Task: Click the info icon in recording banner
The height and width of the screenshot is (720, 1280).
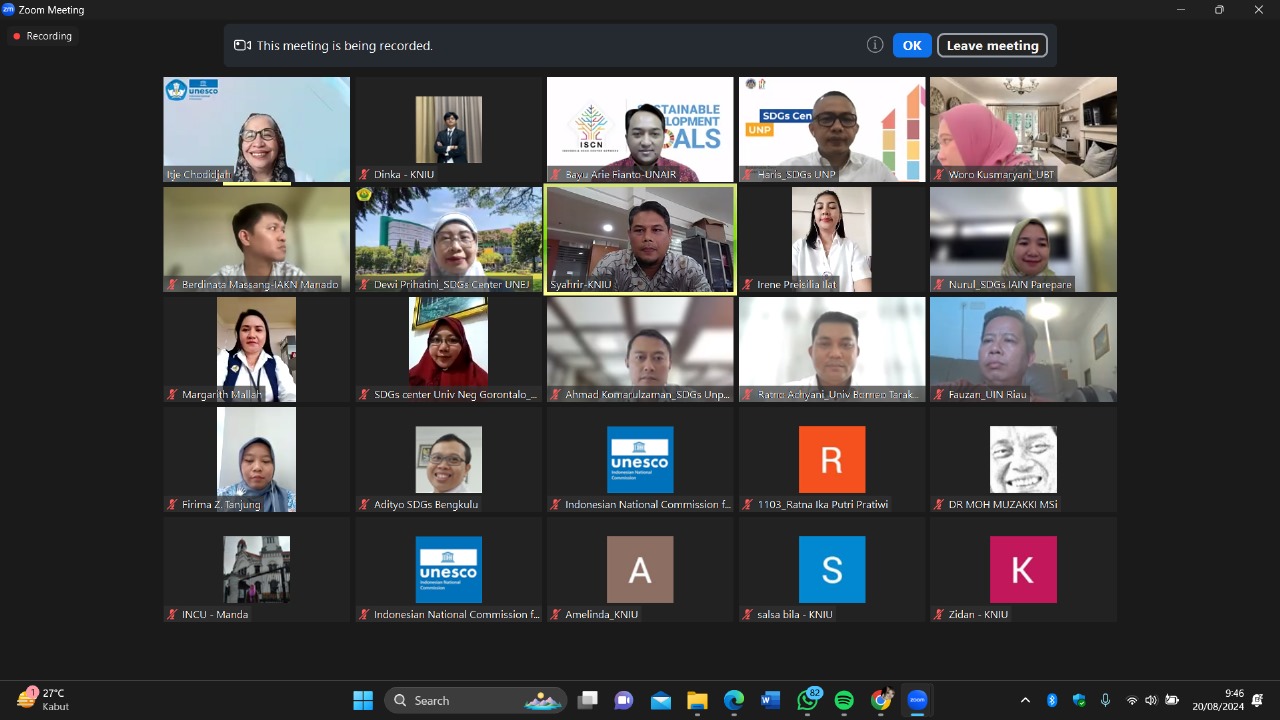Action: pos(875,45)
